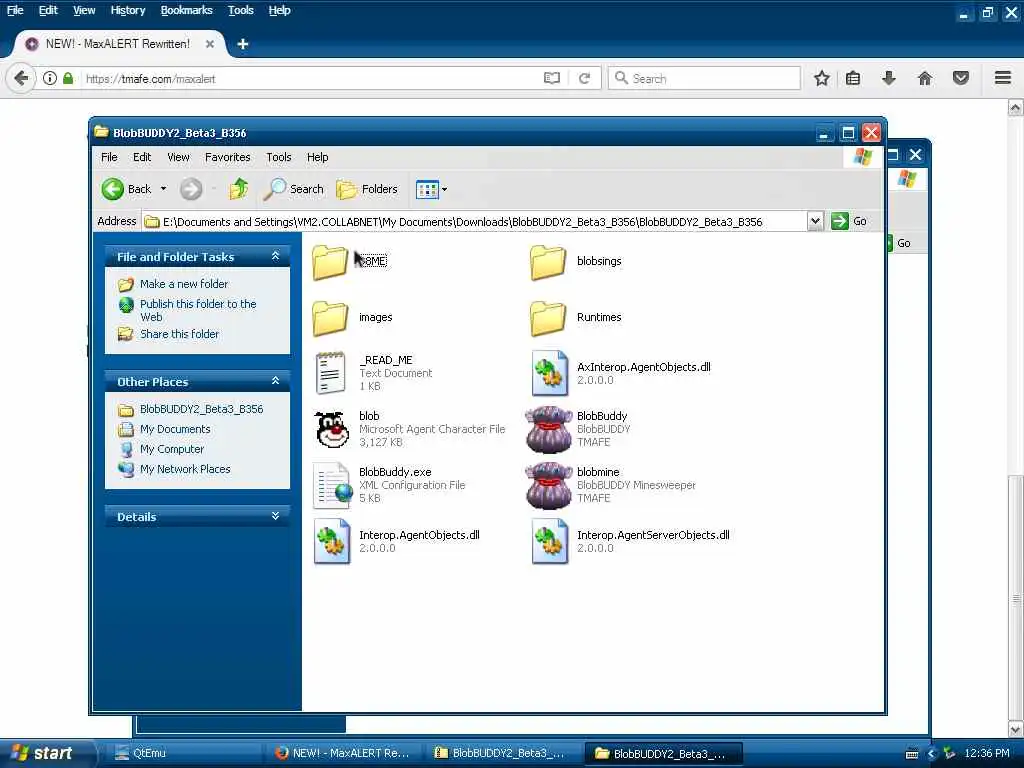
Task: Bookmark this page with star icon
Action: click(x=822, y=78)
